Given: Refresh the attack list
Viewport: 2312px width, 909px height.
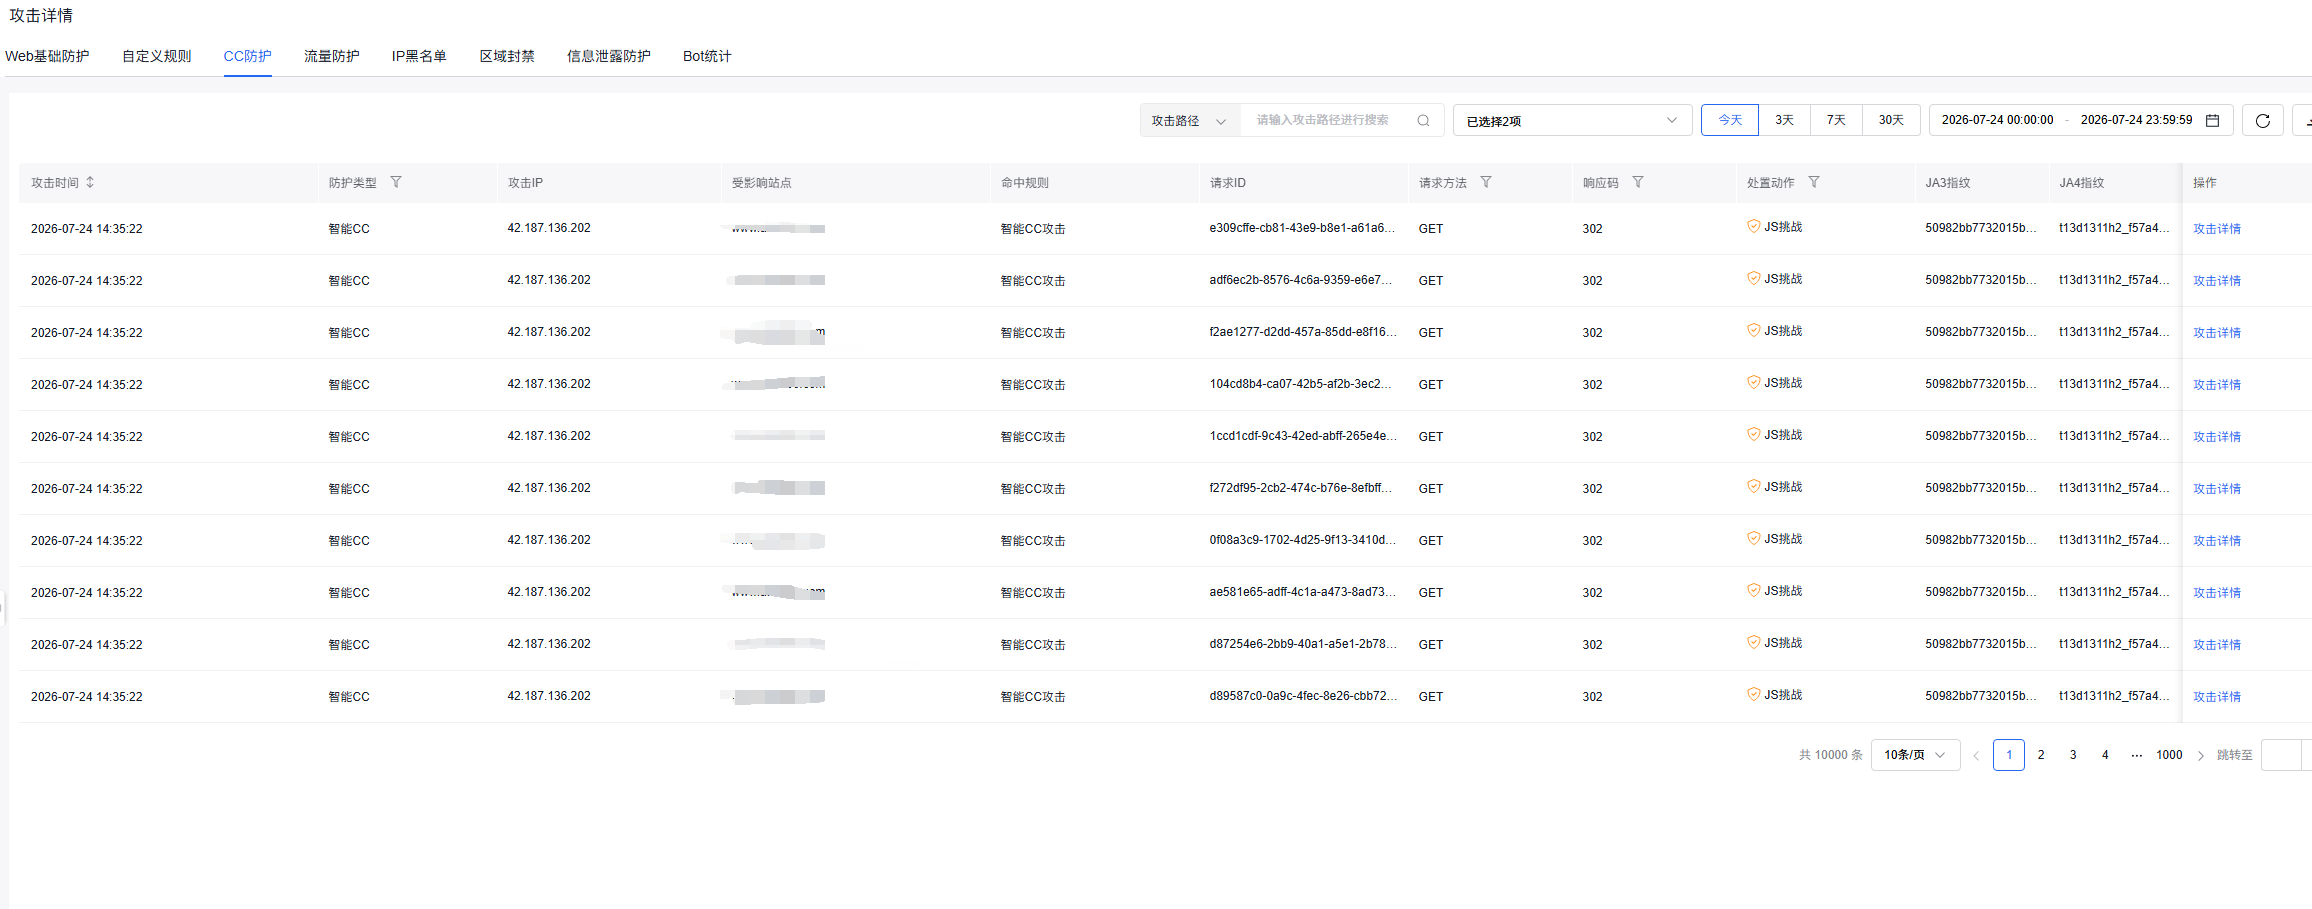Looking at the screenshot, I should (2263, 120).
